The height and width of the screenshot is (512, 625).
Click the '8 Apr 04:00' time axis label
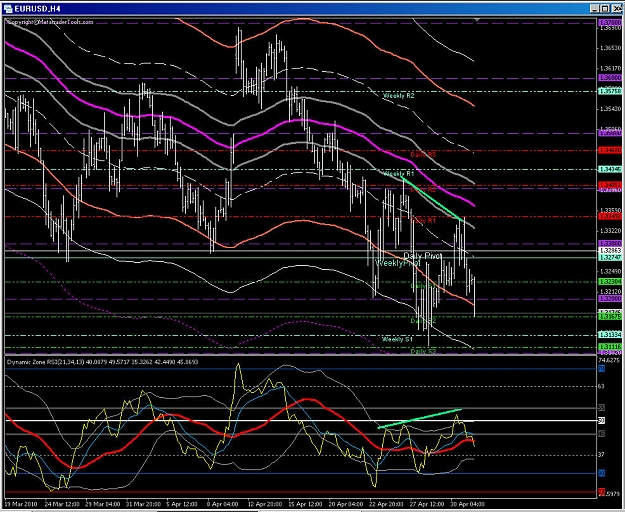[223, 504]
